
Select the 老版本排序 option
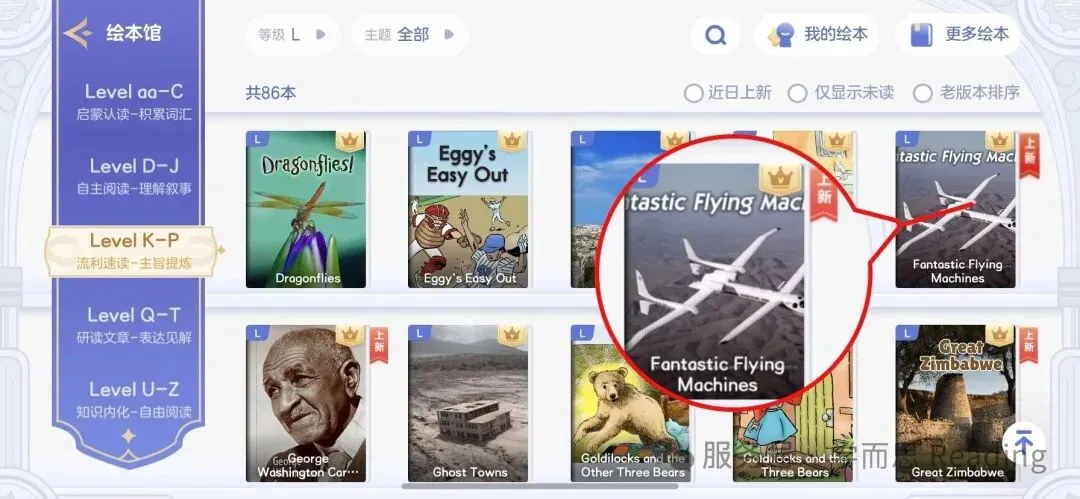(966, 93)
